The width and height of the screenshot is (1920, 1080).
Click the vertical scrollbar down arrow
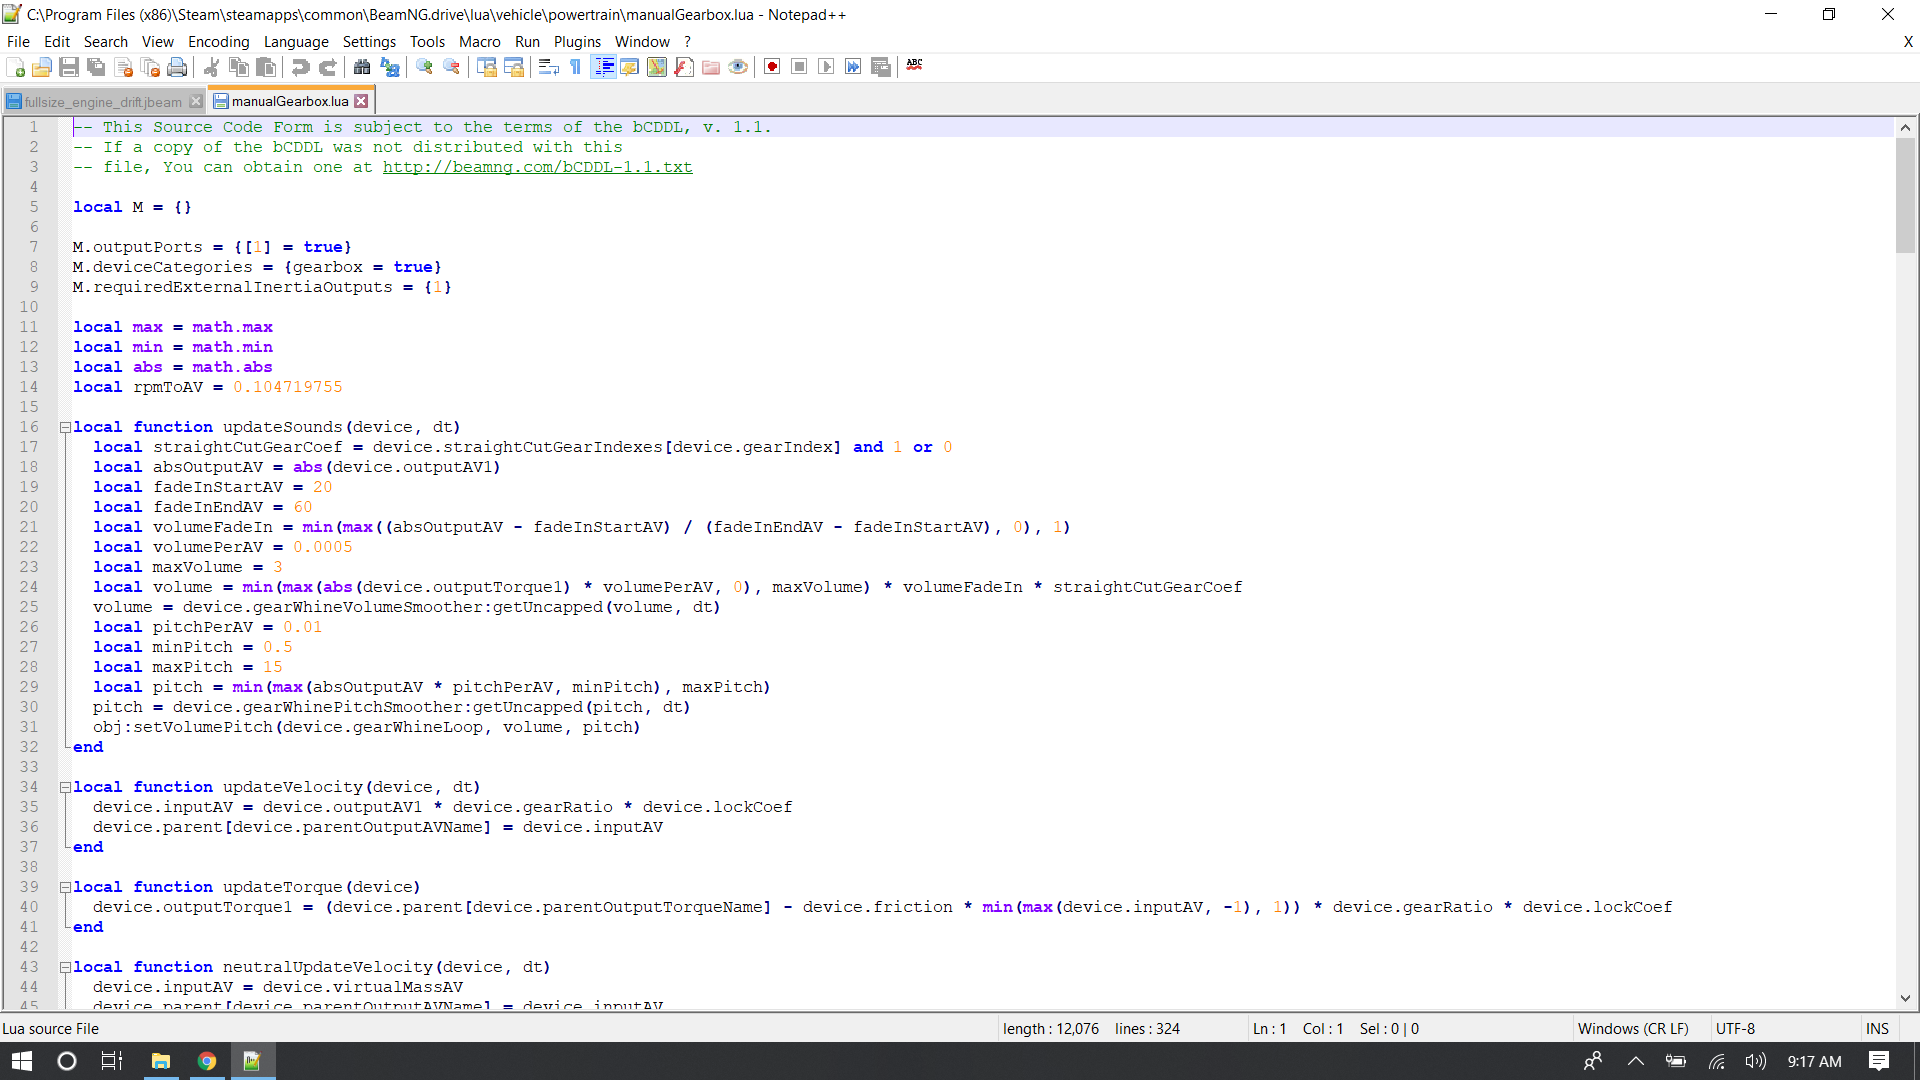pos(1905,998)
